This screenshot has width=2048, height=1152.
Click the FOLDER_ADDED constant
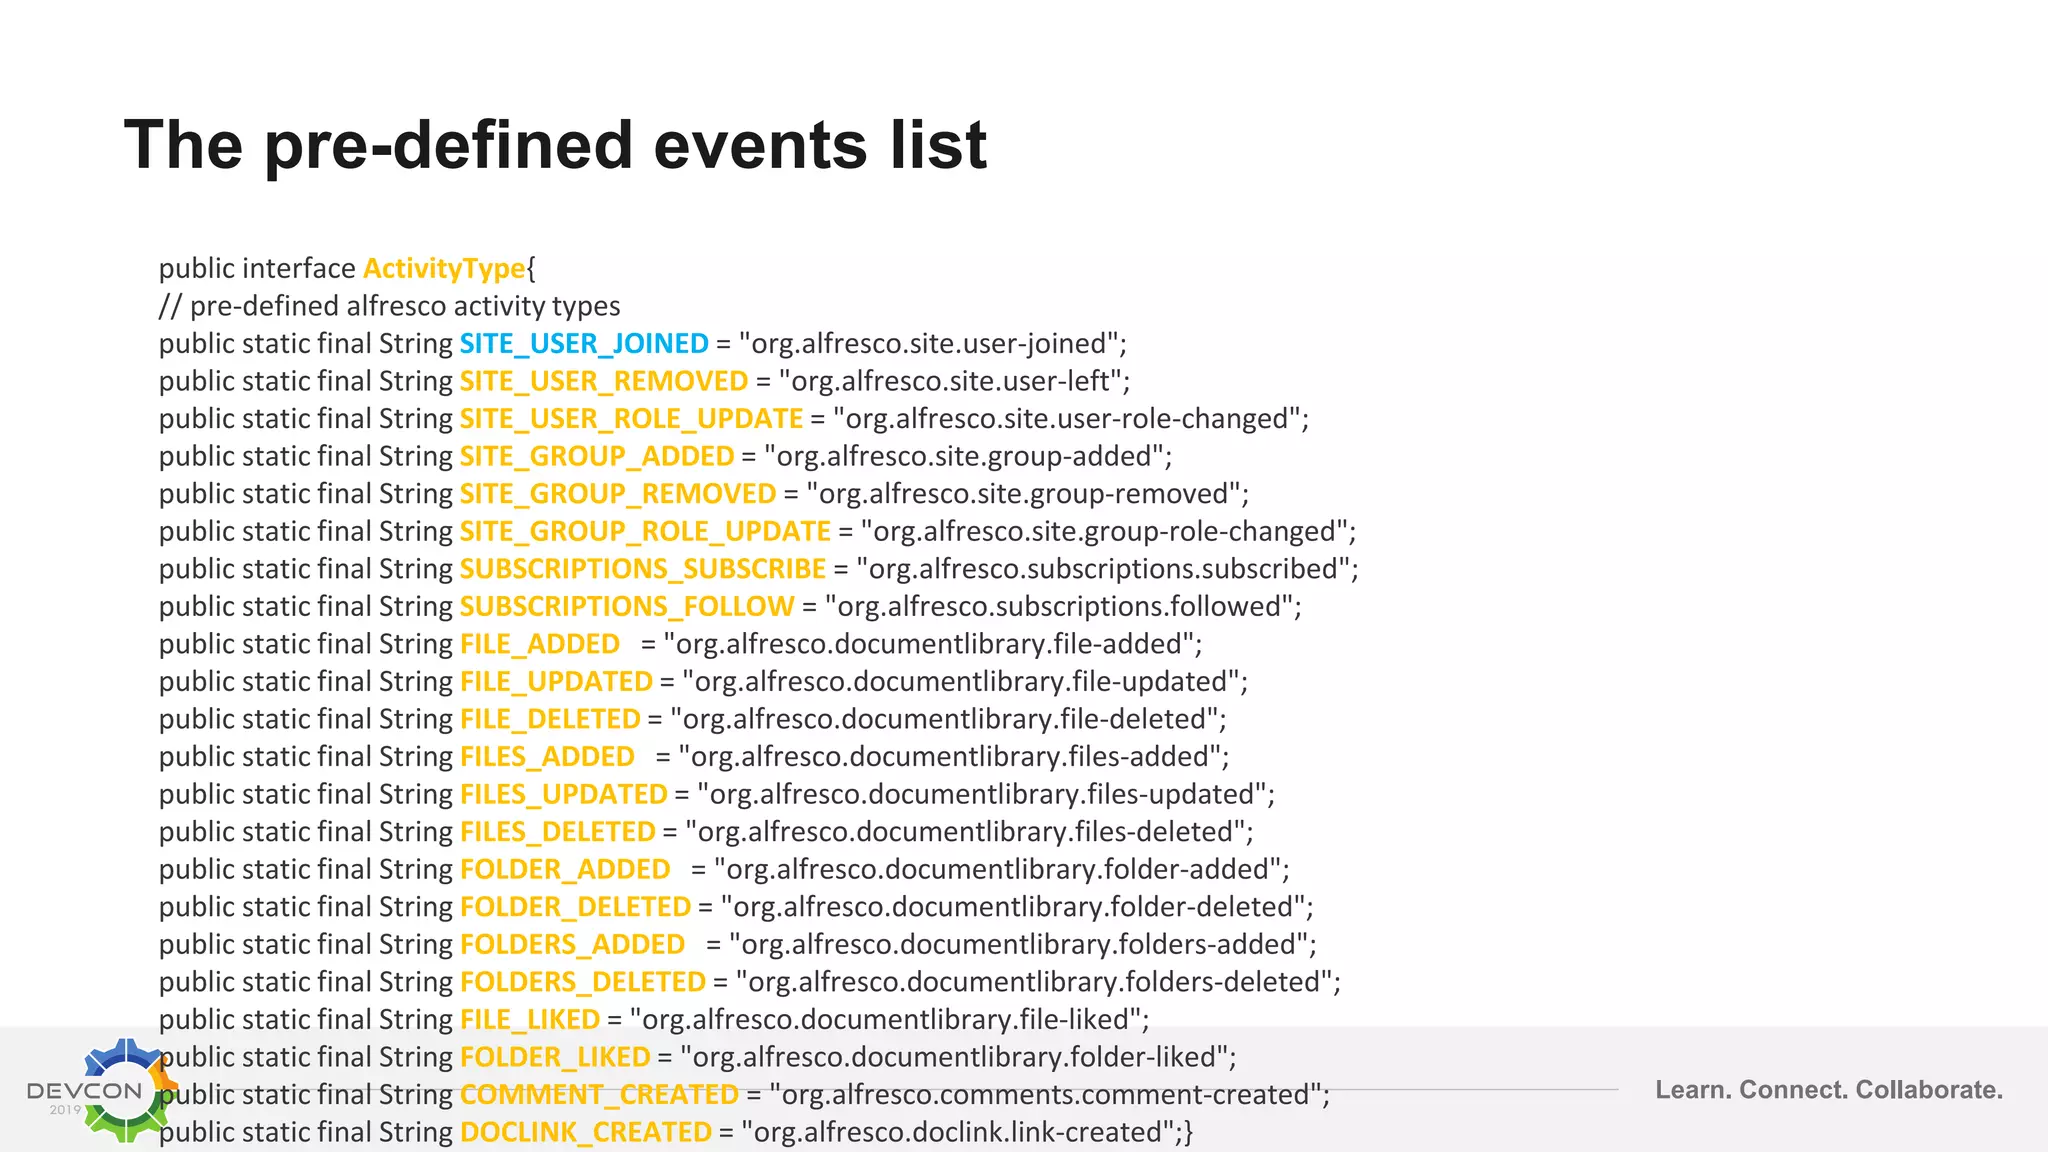pyautogui.click(x=565, y=869)
